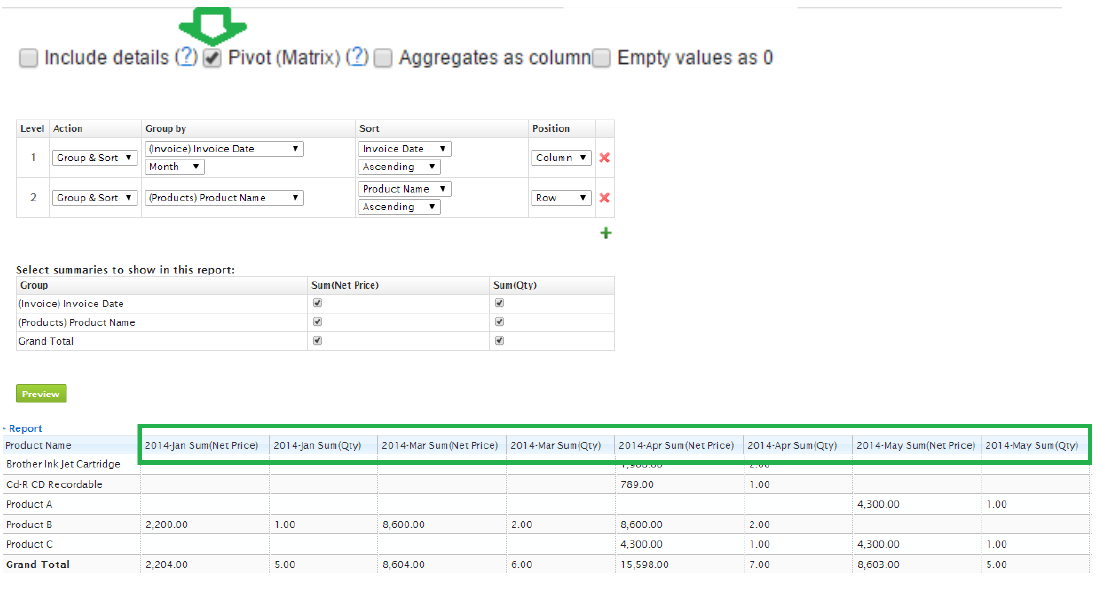Screen dimensions: 1097x590
Task: Uncheck Sum(Qty) for Invoice Date group
Action: pos(499,303)
